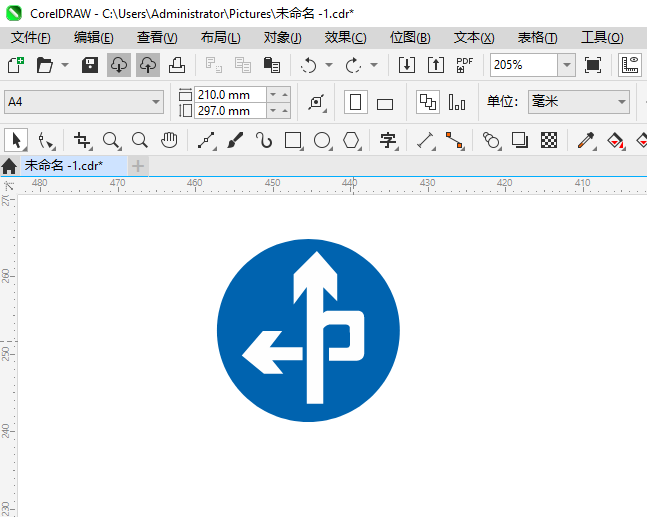Screen dimensions: 647x517
Task: Select the Ellipse tool
Action: 322,141
